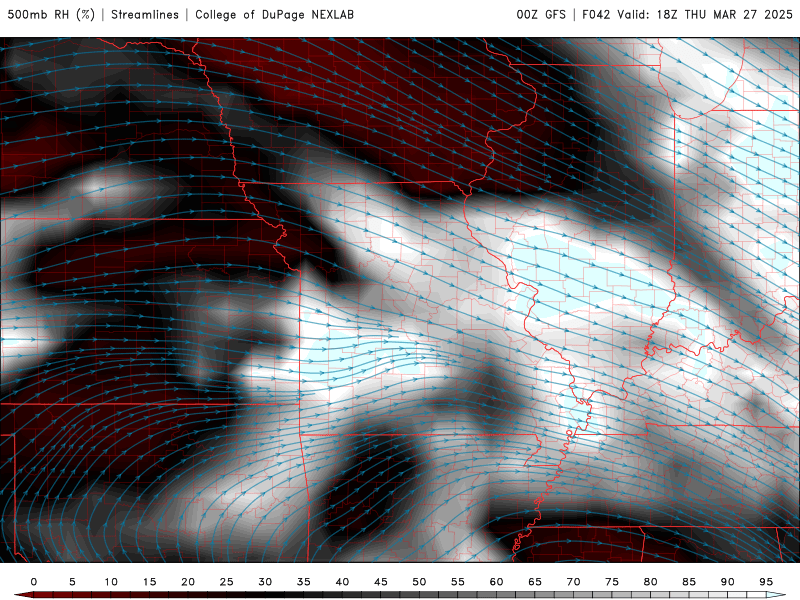
Task: Click the 35 value on the color scale
Action: [304, 582]
